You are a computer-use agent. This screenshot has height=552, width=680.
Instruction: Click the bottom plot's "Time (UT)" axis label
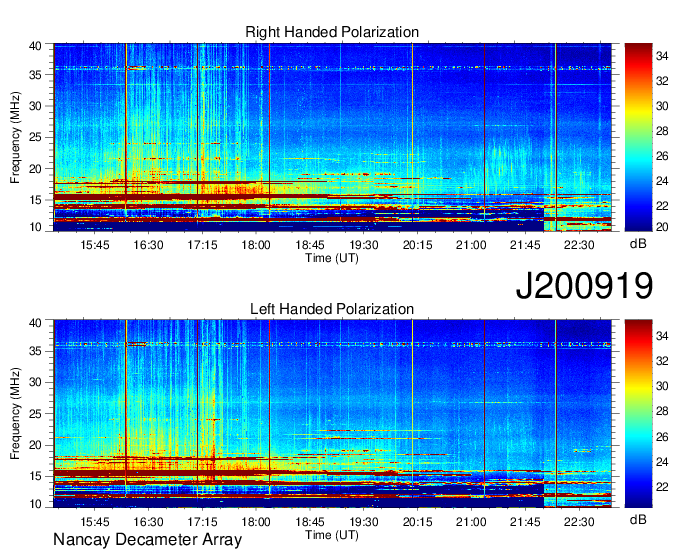332,535
